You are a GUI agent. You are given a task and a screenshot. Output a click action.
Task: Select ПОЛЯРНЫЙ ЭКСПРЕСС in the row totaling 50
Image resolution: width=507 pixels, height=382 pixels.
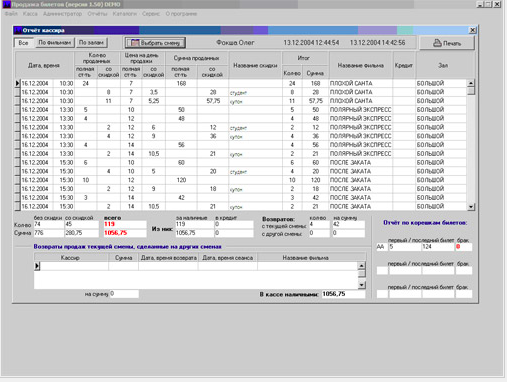[x=361, y=110]
